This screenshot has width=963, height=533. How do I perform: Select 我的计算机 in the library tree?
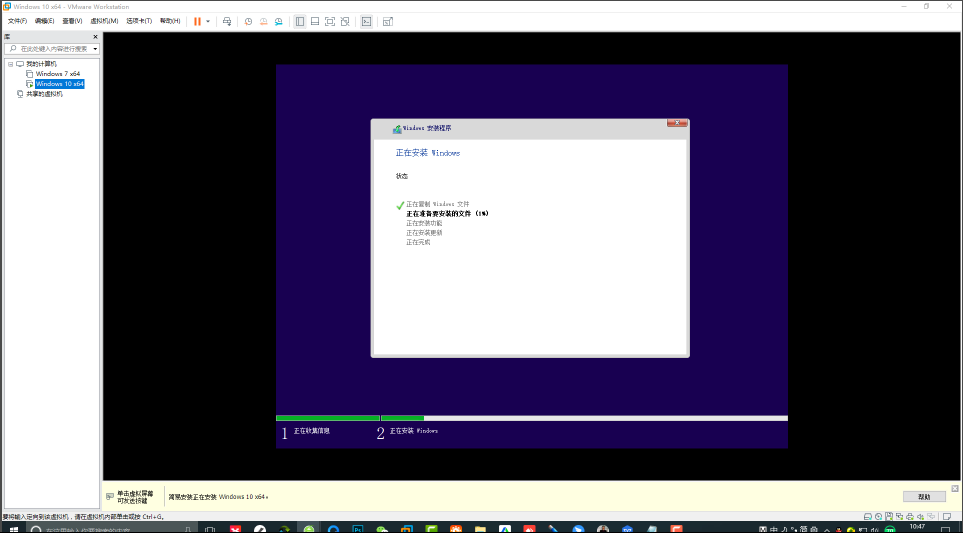(x=42, y=64)
